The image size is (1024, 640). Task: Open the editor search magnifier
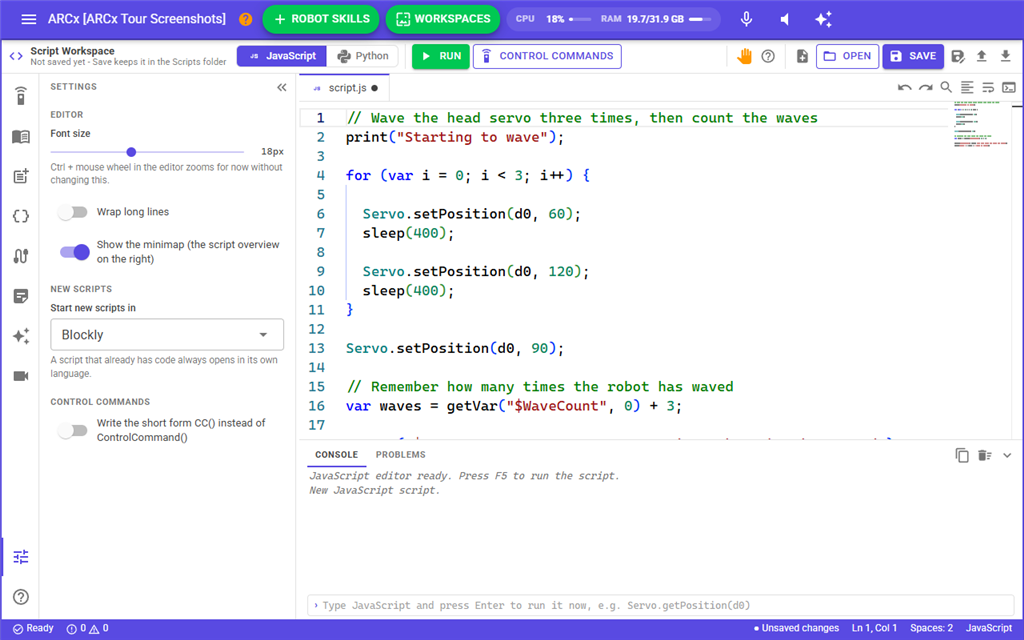(946, 87)
